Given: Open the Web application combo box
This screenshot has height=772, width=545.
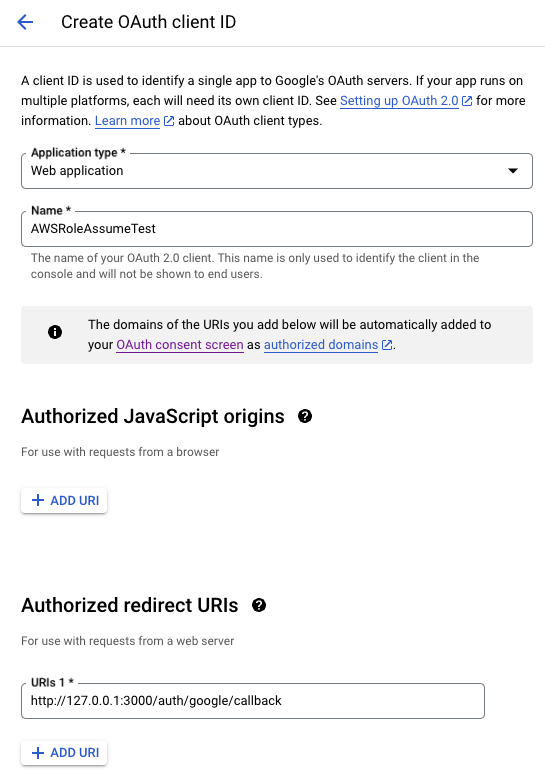Looking at the screenshot, I should [277, 171].
